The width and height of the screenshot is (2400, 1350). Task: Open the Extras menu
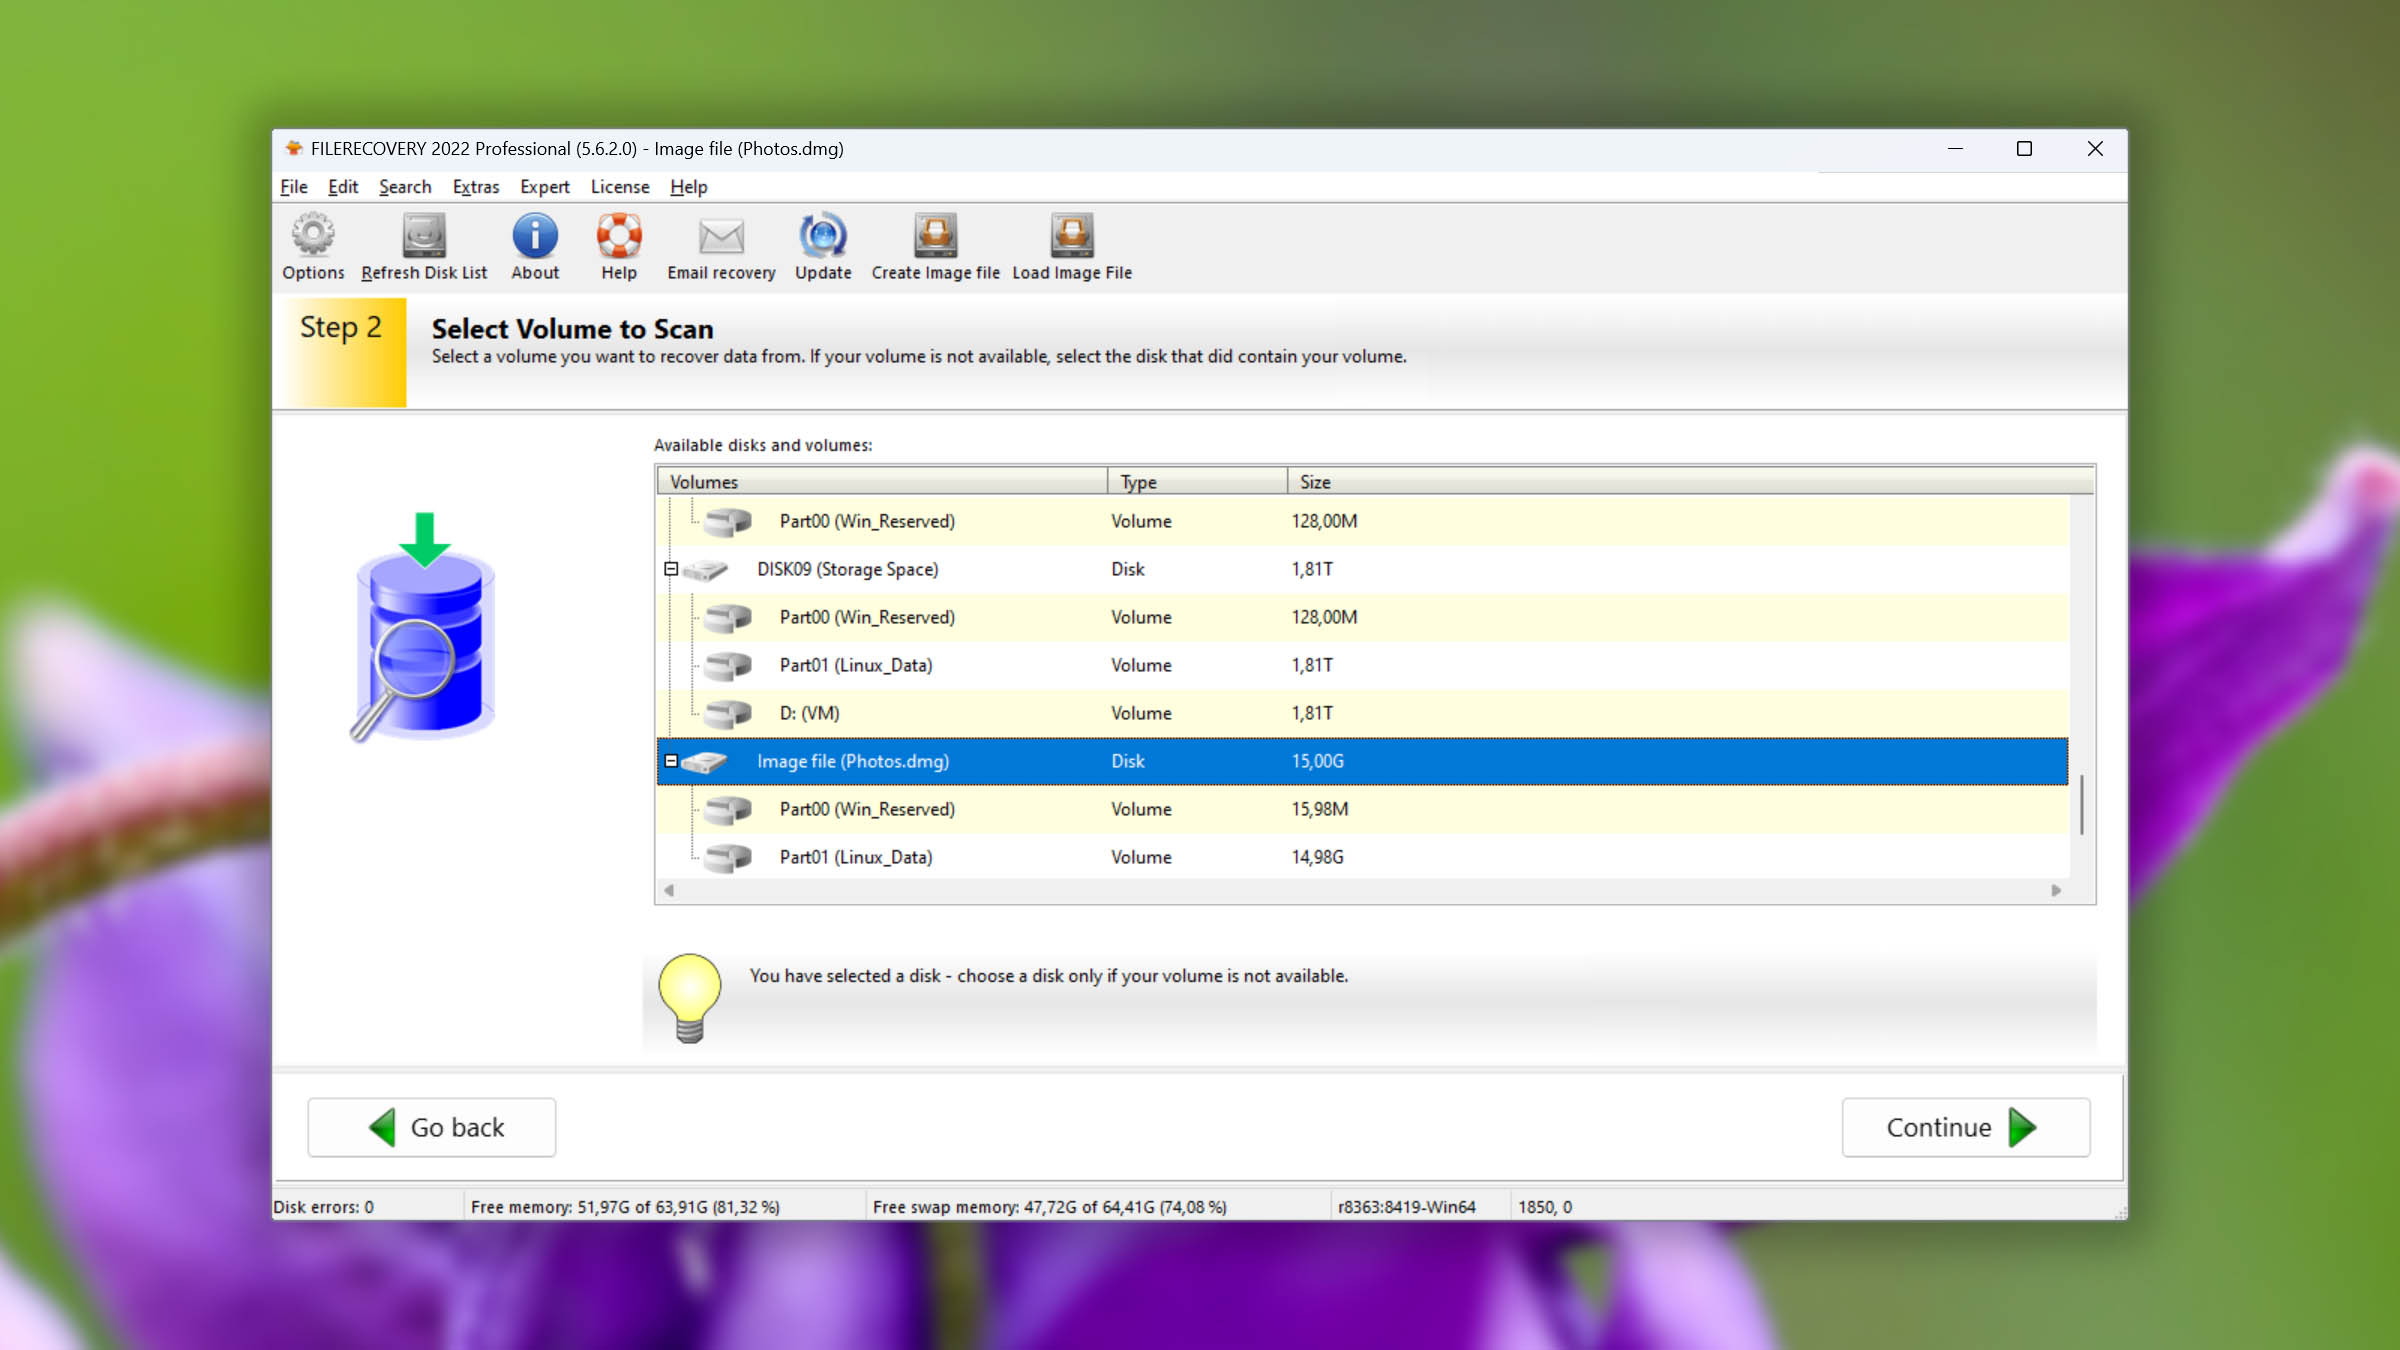[475, 187]
